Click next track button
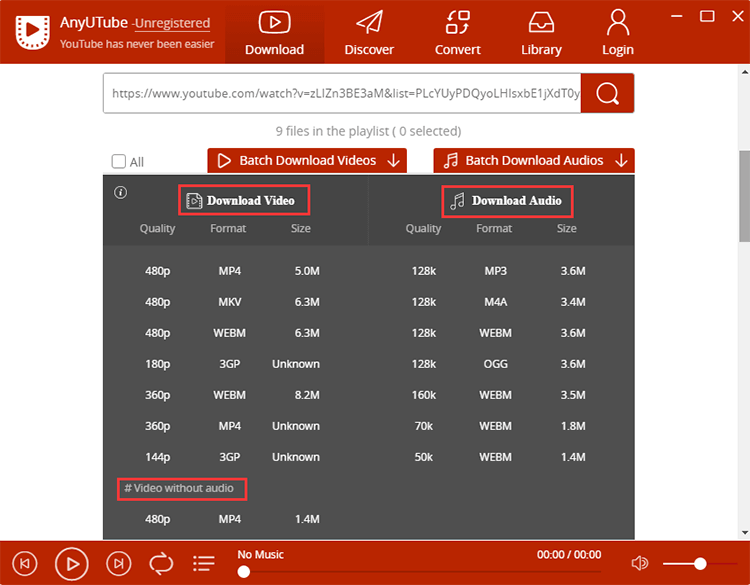Viewport: 750px width, 585px height. click(119, 563)
